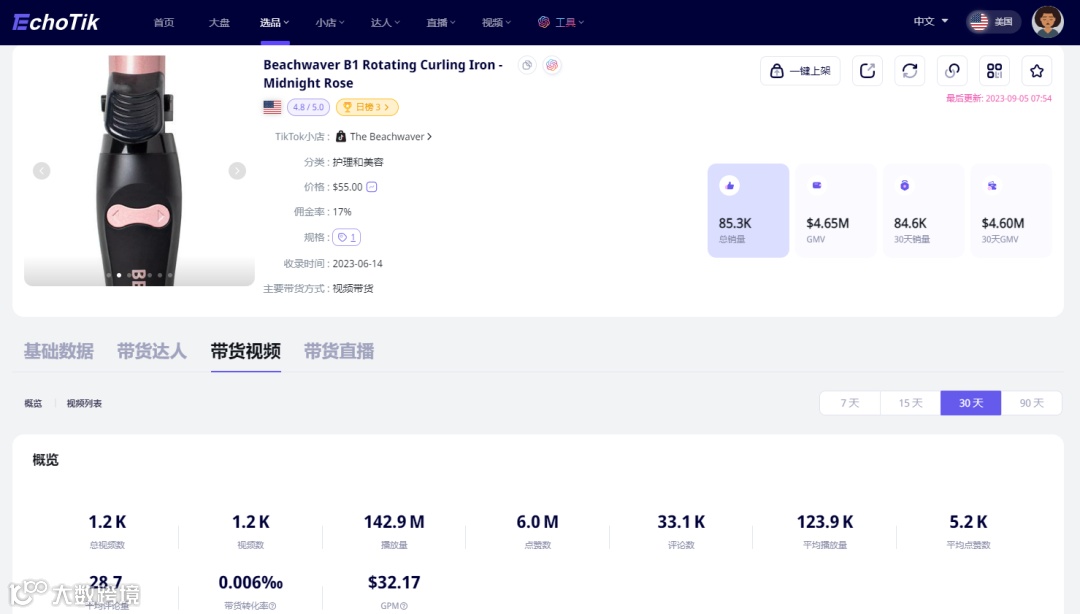Expand the 选品 nav dropdown
This screenshot has width=1080, height=614.
pos(274,22)
